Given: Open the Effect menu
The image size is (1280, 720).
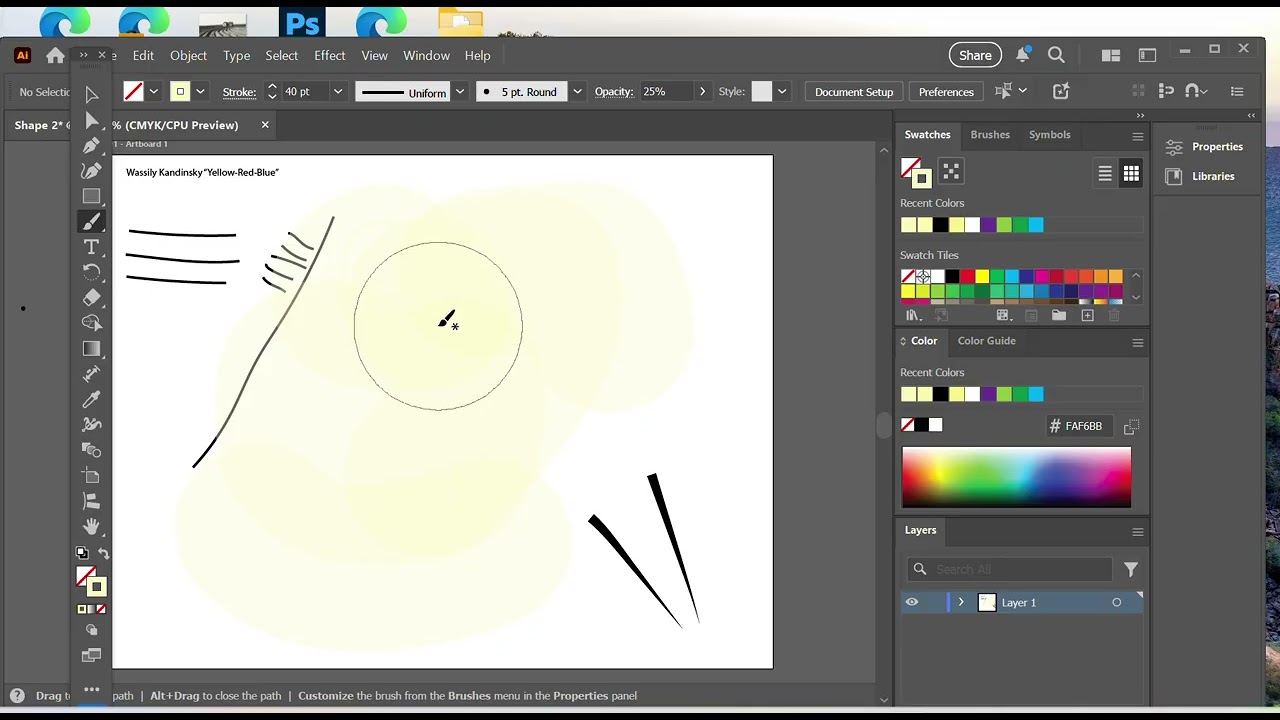Looking at the screenshot, I should pyautogui.click(x=329, y=55).
